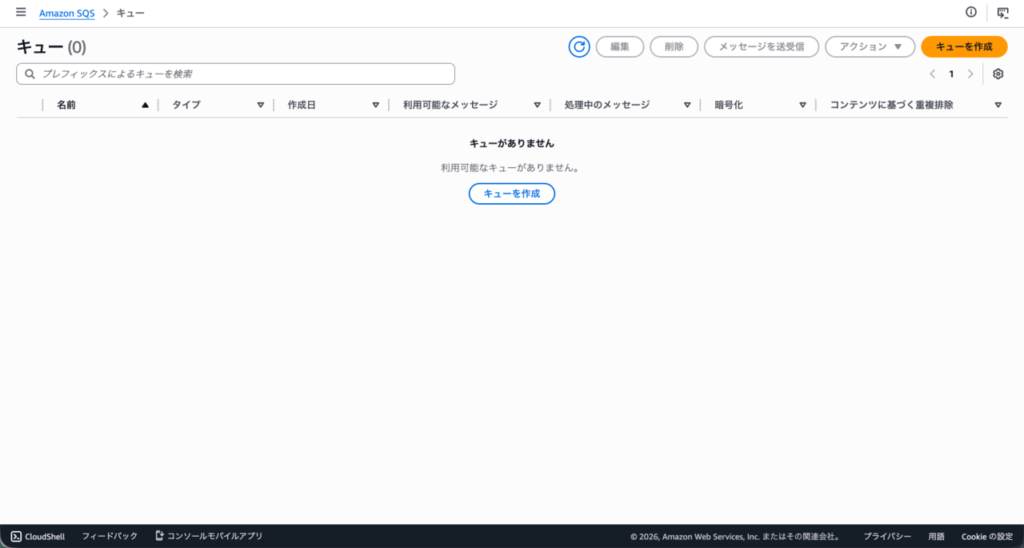Open フィードバック in footer
Screen dimensions: 1024x548
[x=109, y=536]
